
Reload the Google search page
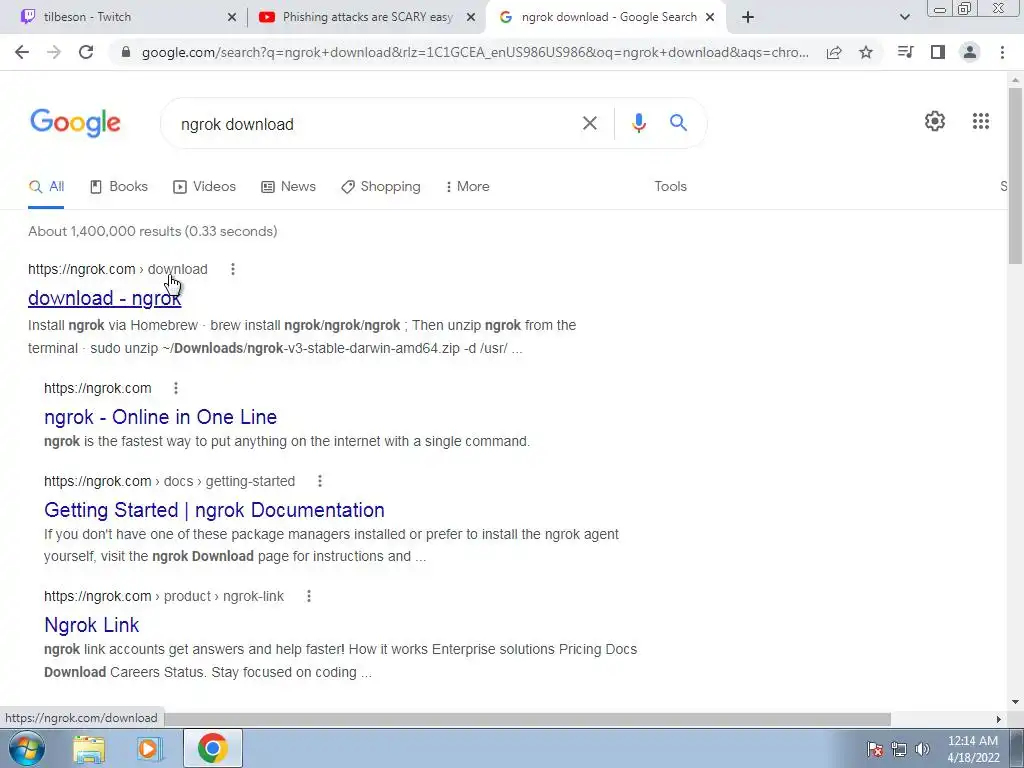pyautogui.click(x=86, y=52)
